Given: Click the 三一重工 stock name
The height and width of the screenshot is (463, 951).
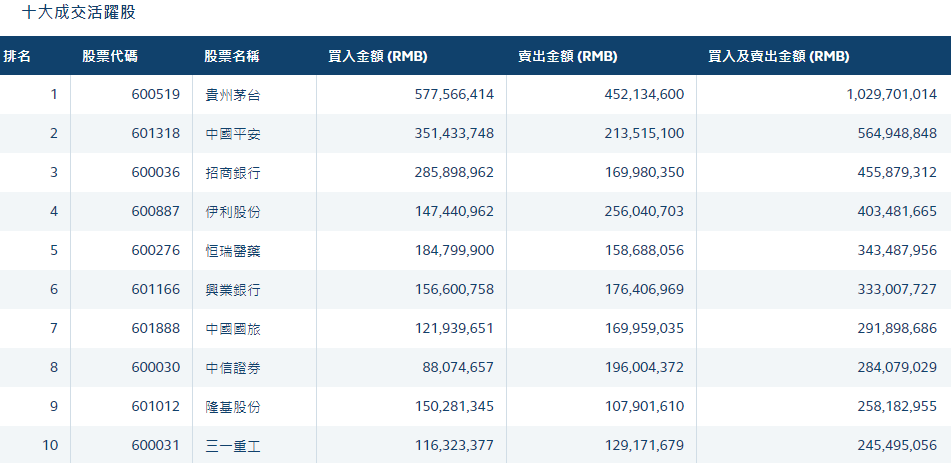Looking at the screenshot, I should [x=233, y=445].
